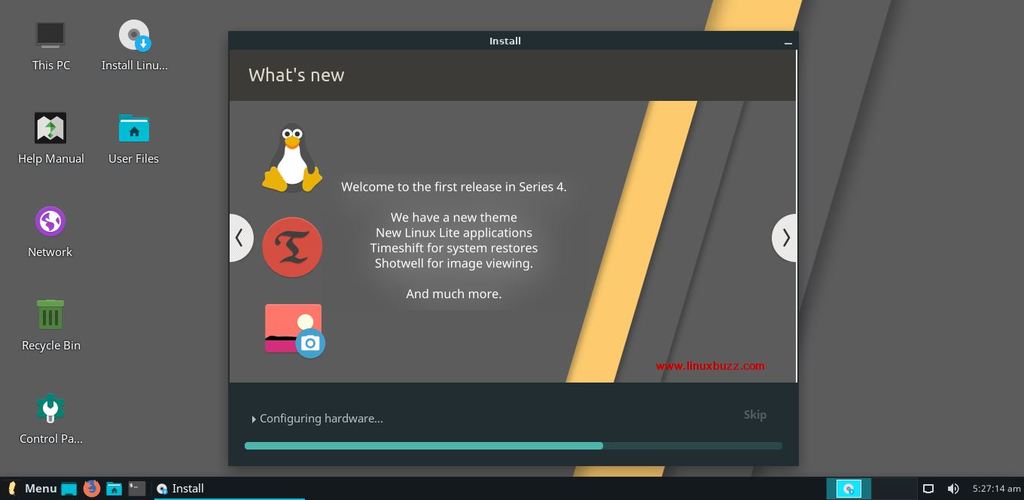This screenshot has width=1024, height=500.
Task: Expand the Configuring hardware details triangle
Action: (x=253, y=419)
